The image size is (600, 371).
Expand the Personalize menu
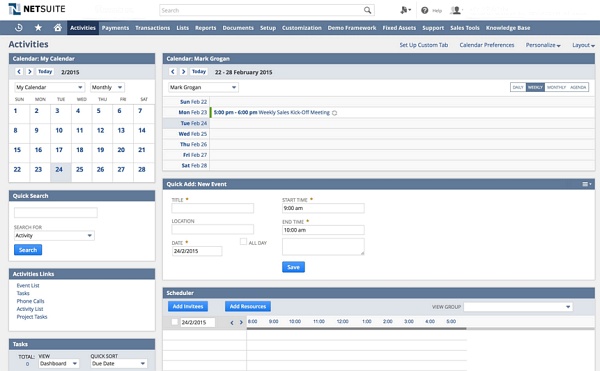tap(543, 45)
